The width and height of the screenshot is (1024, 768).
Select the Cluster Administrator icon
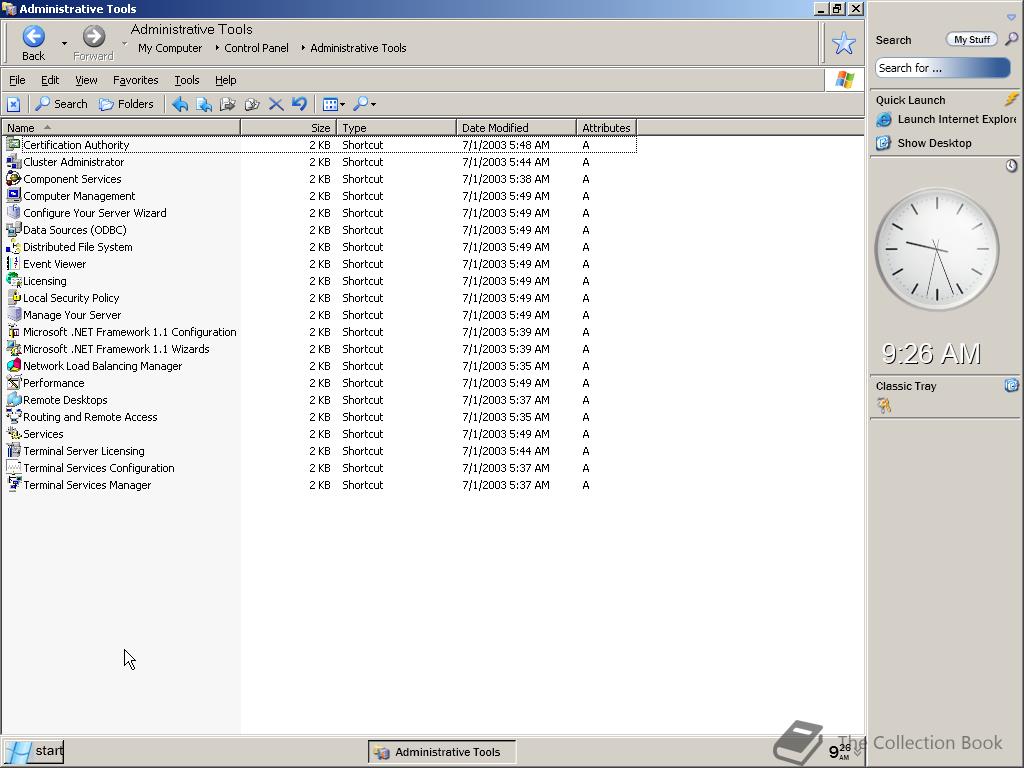pos(13,161)
